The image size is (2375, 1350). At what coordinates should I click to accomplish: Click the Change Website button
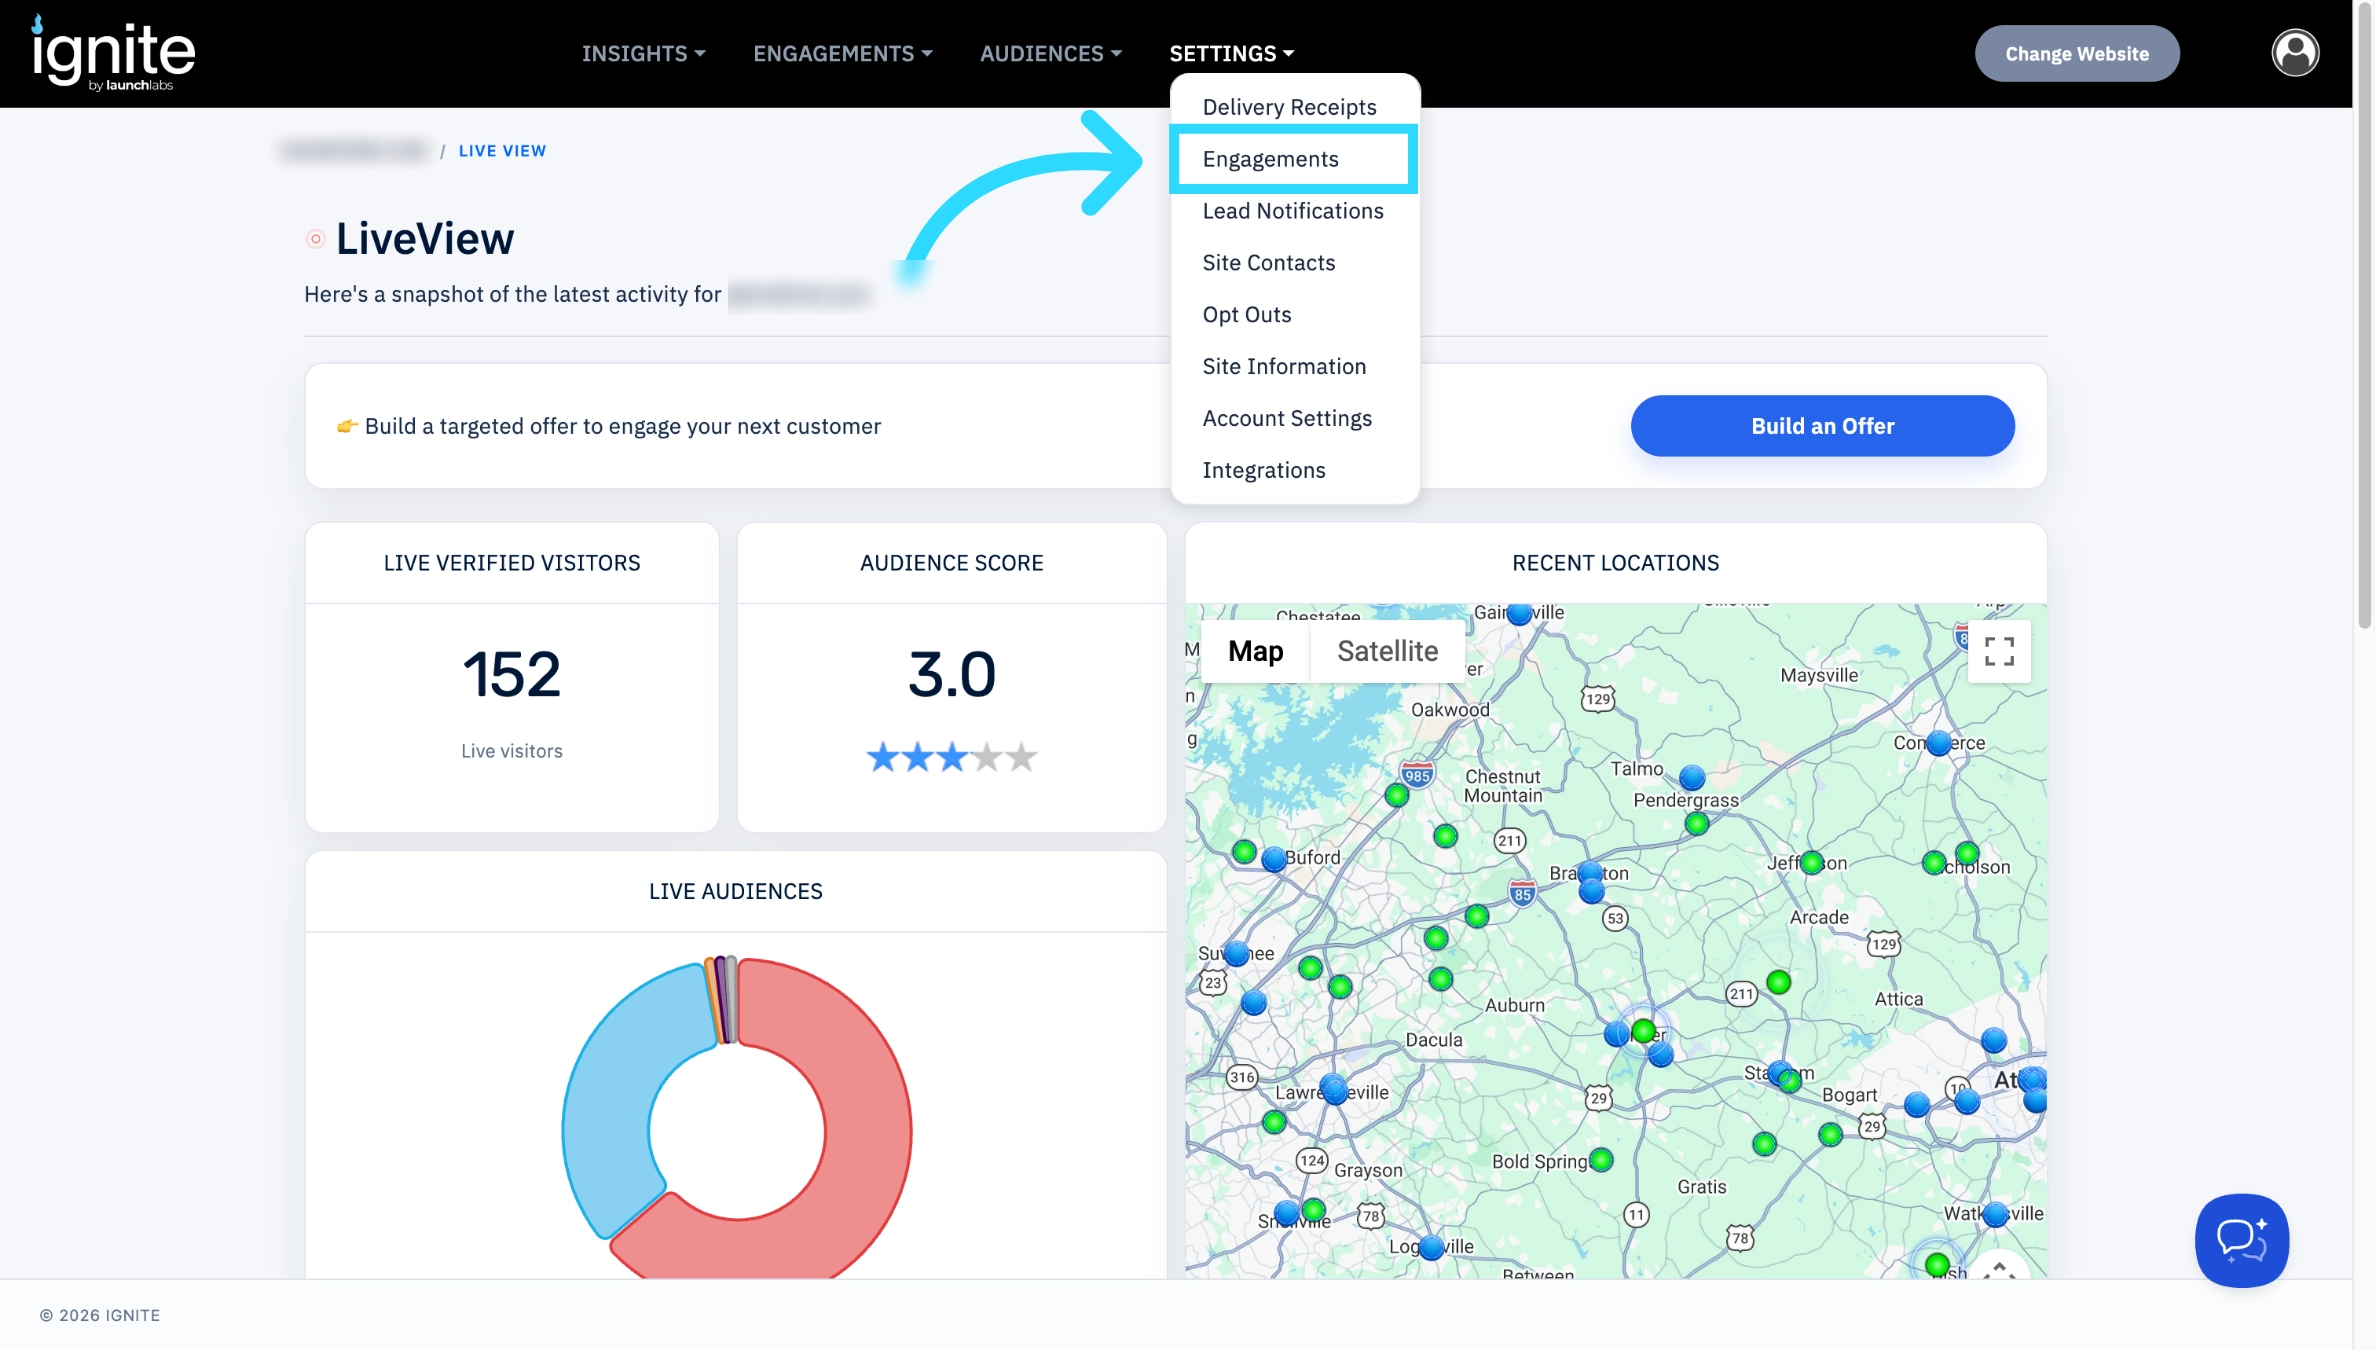coord(2076,53)
